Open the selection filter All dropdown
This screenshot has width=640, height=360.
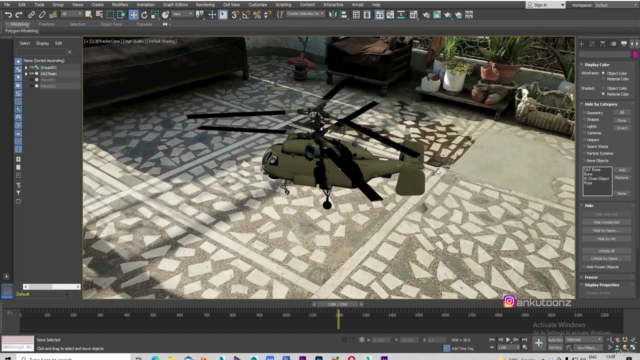coord(71,14)
